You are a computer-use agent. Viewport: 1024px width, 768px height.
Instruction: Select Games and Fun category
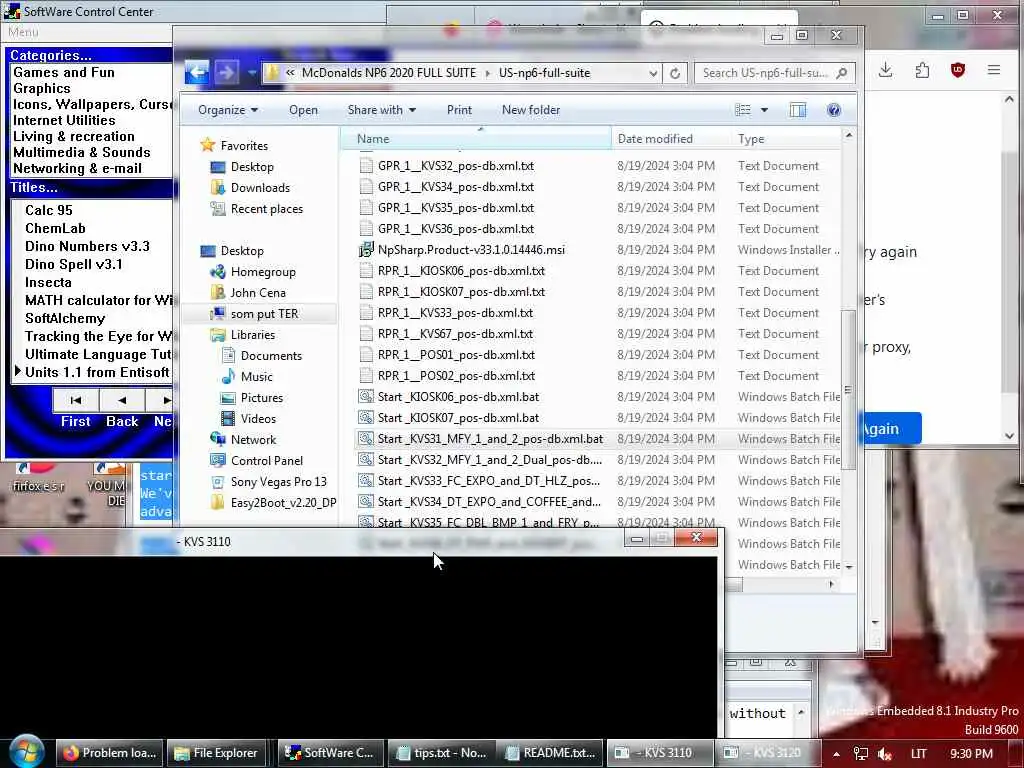63,72
